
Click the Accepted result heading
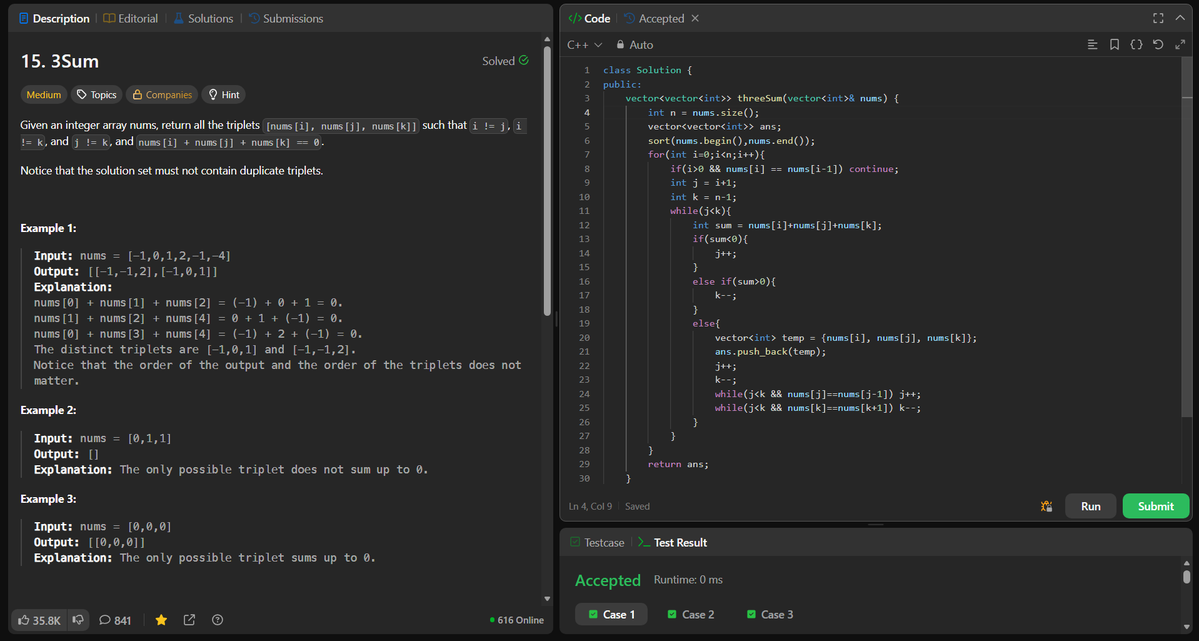point(608,581)
